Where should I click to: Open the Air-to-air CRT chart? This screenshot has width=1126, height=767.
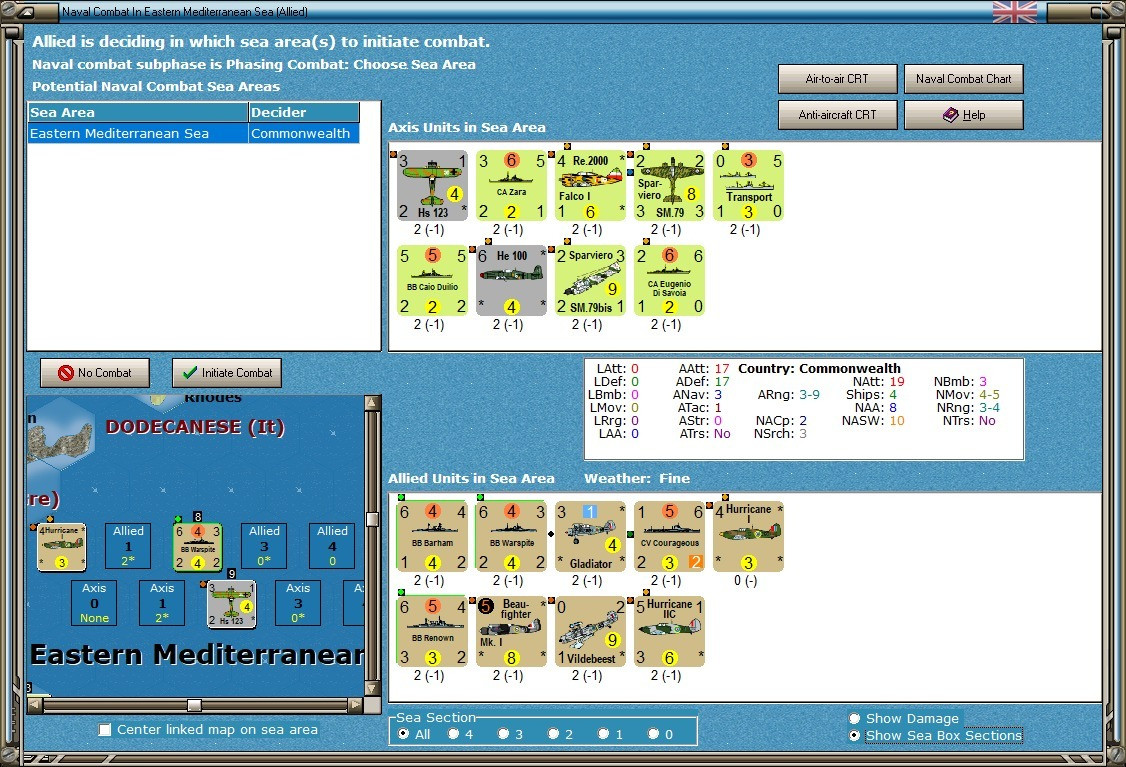pyautogui.click(x=837, y=79)
